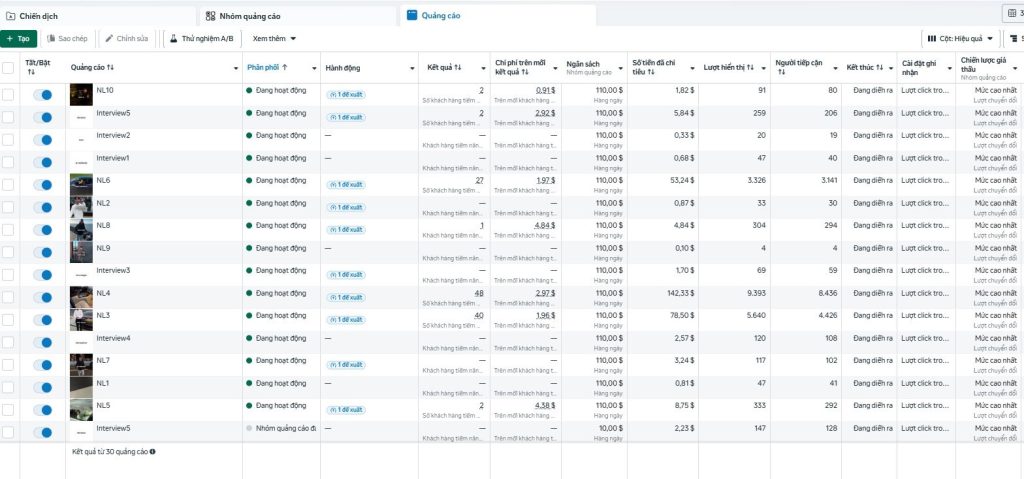
Task: Click the calendar icon at top right
Action: coord(1013,14)
